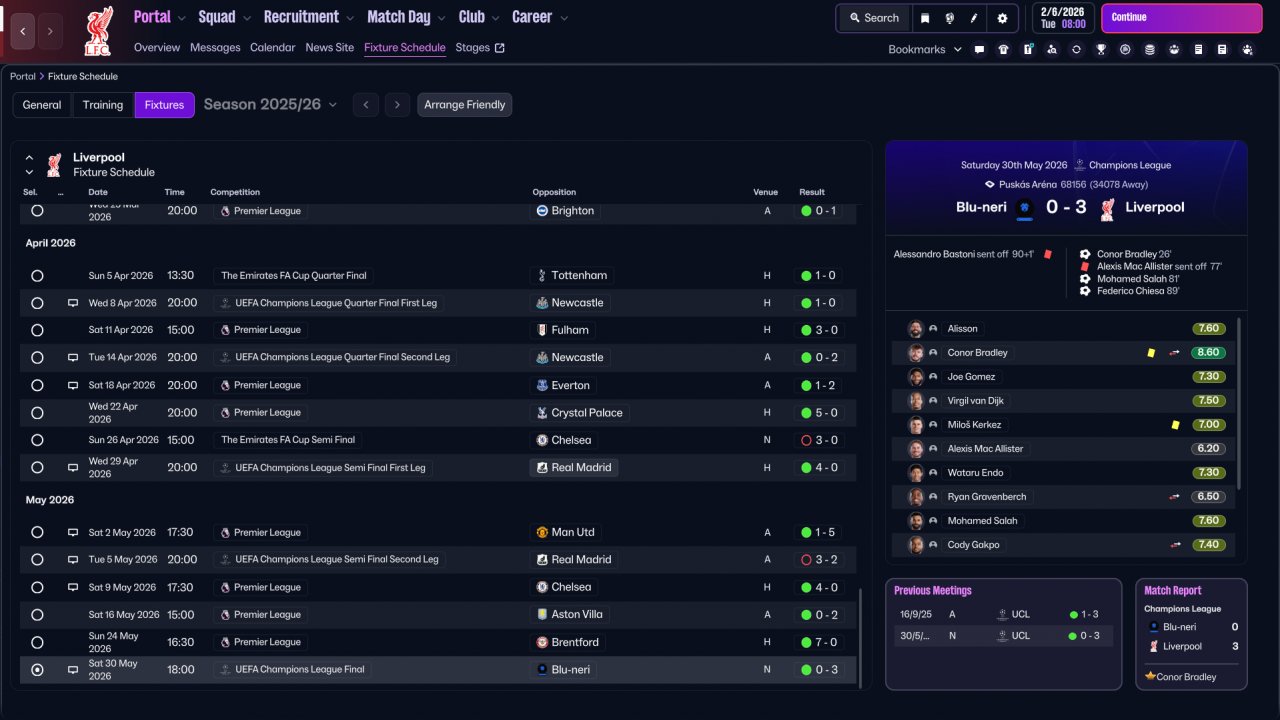Click the globe icon in top toolbar
This screenshot has height=720, width=1280.
click(950, 18)
